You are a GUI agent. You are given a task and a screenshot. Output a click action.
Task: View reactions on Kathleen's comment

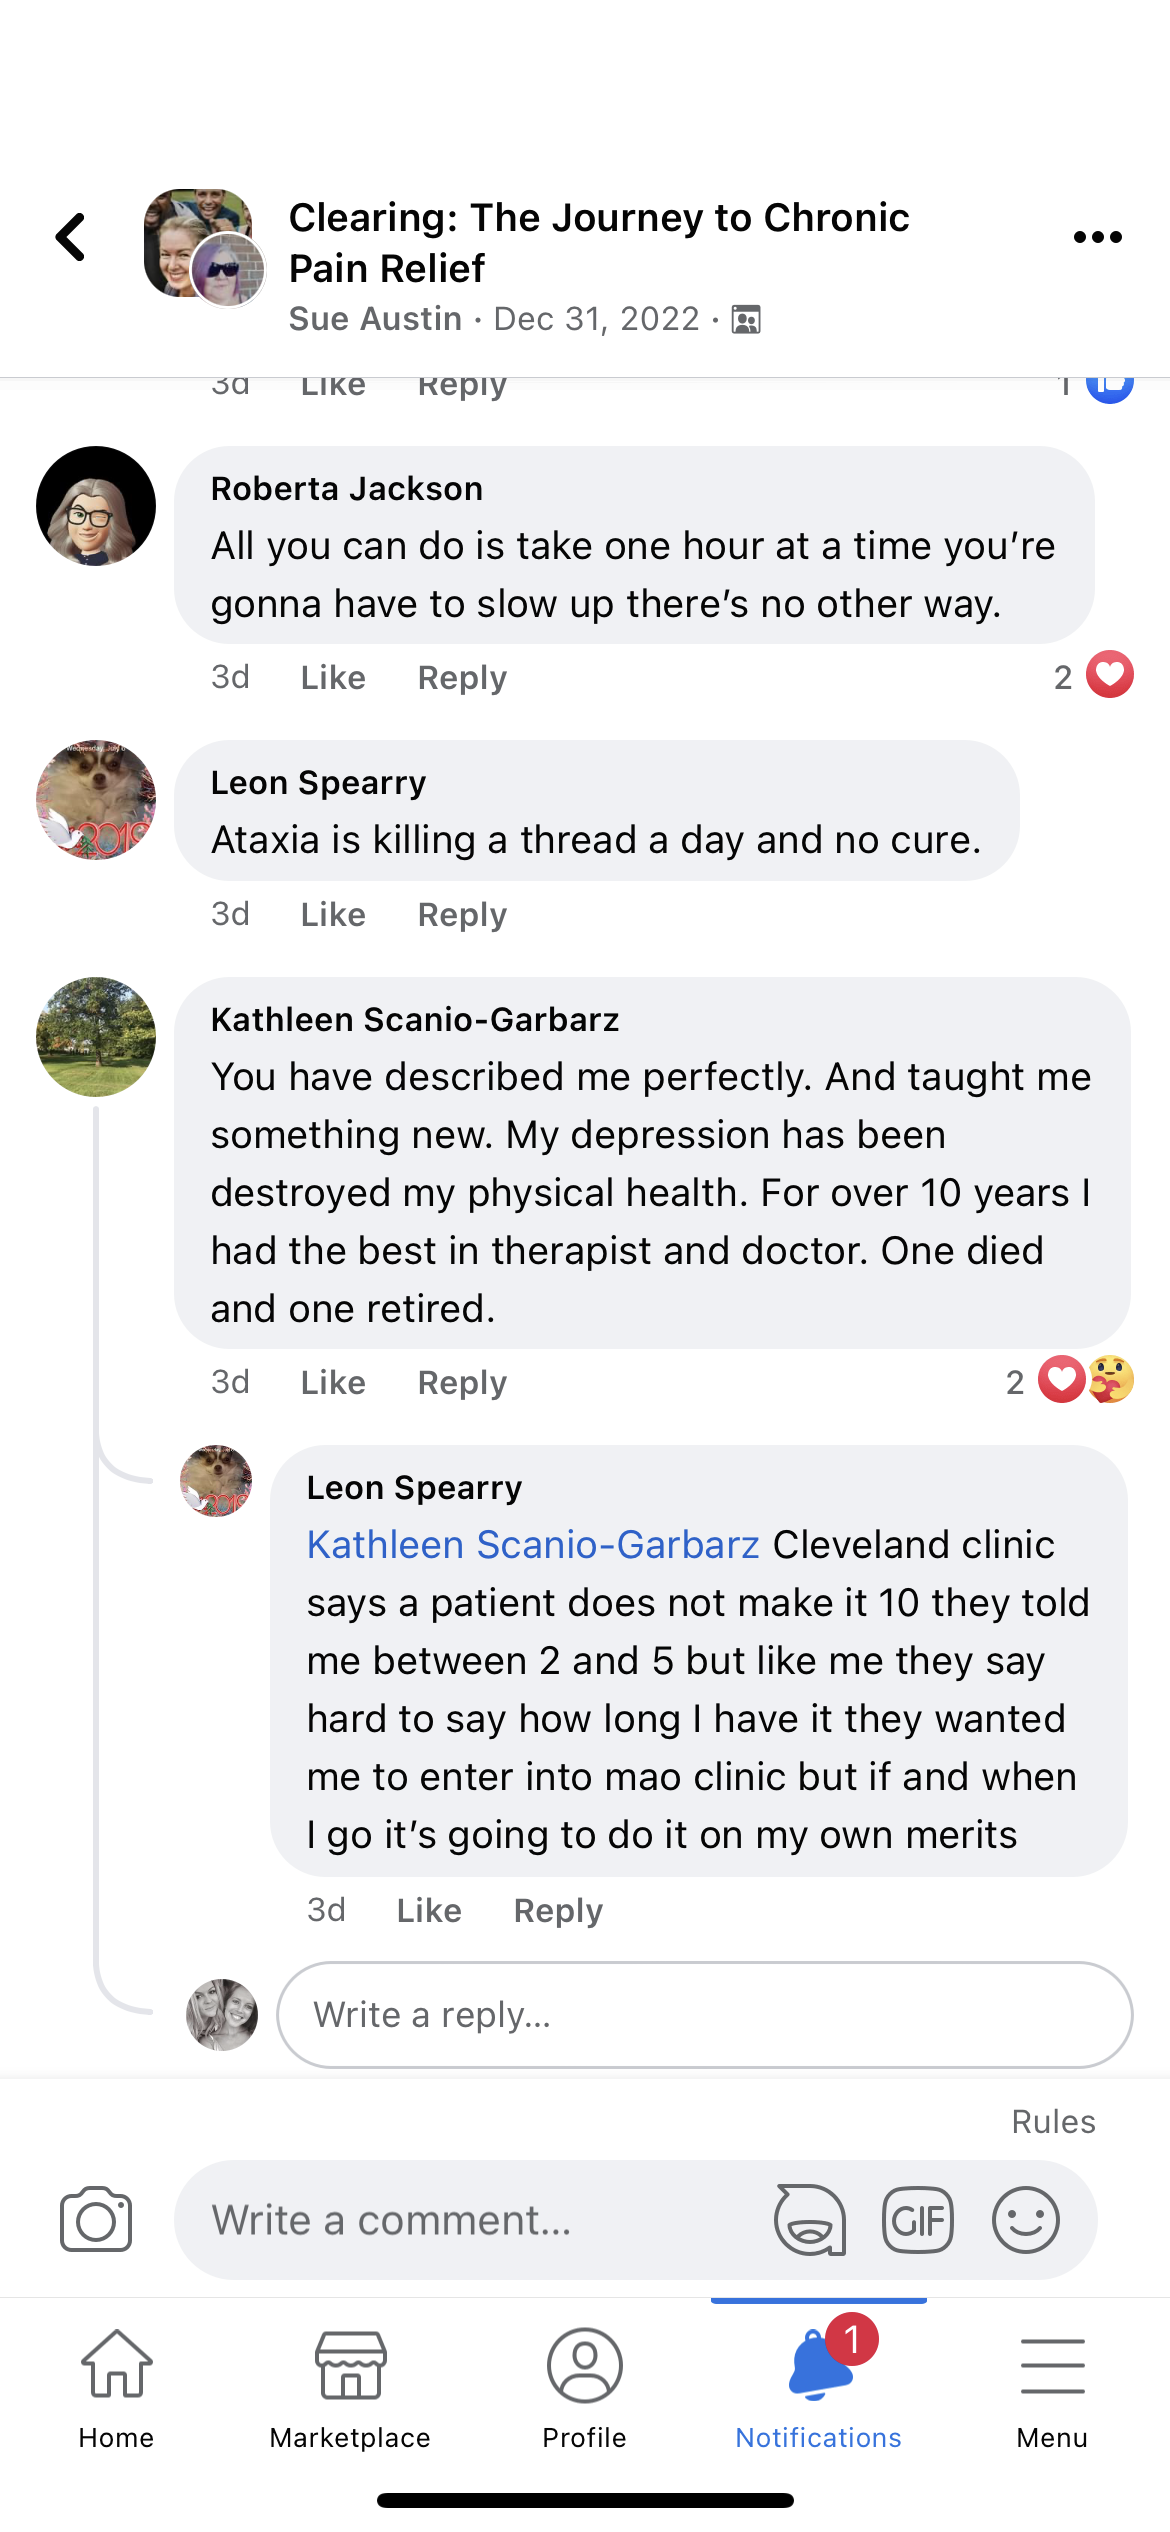coord(1072,1381)
